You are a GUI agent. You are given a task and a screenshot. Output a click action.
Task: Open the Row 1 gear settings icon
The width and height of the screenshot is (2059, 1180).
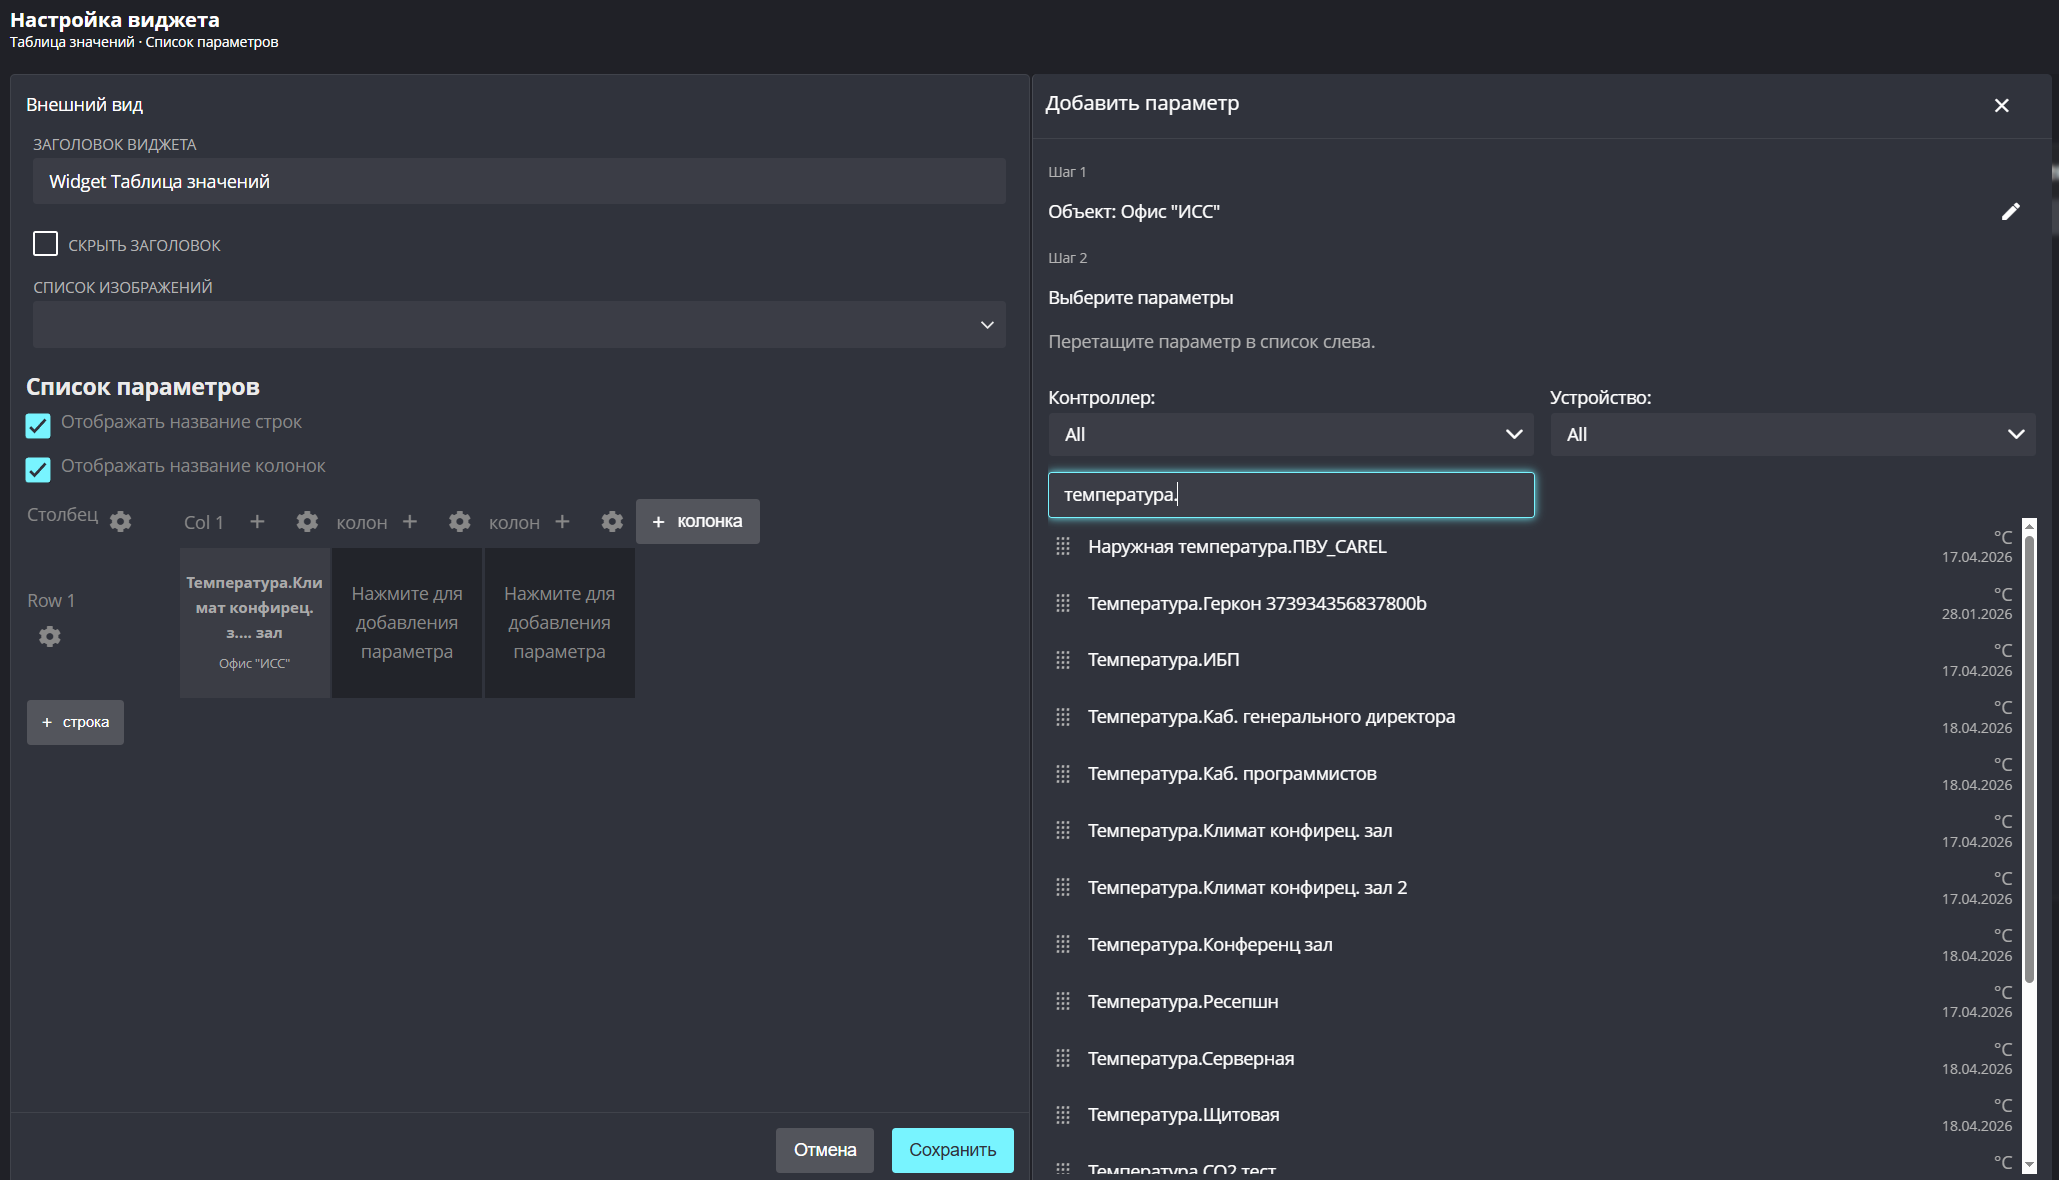[x=49, y=636]
